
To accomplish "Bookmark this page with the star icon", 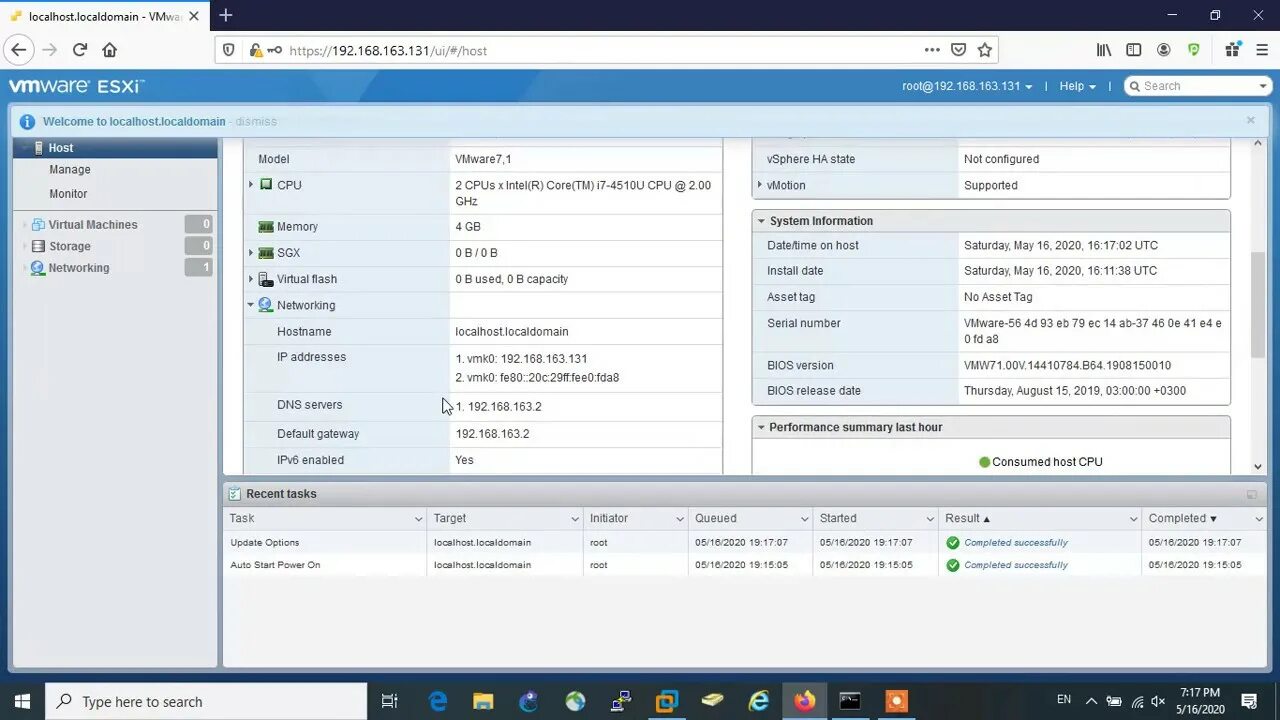I will (x=984, y=50).
